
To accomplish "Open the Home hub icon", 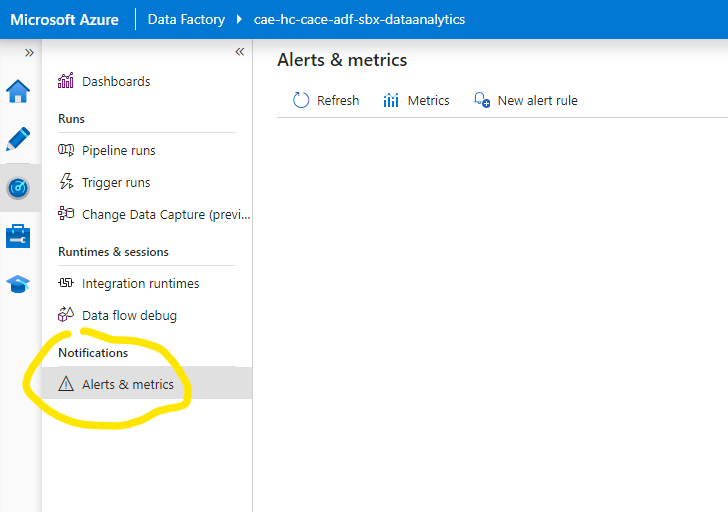I will (x=18, y=92).
